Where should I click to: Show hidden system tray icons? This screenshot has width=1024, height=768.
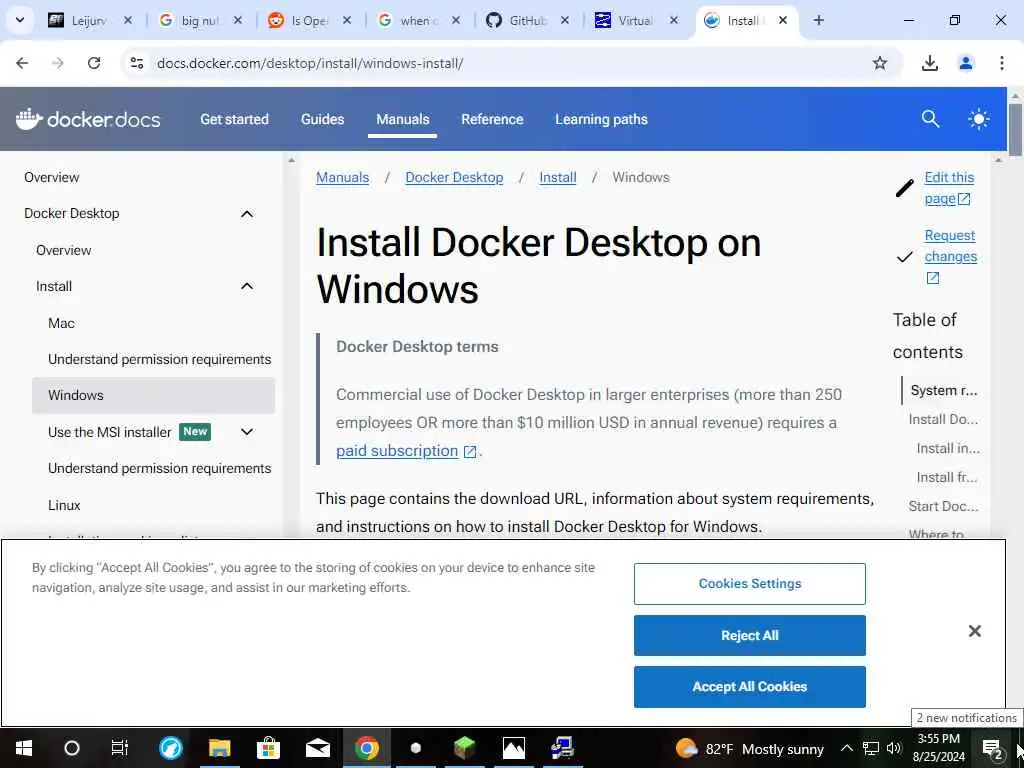[x=846, y=748]
